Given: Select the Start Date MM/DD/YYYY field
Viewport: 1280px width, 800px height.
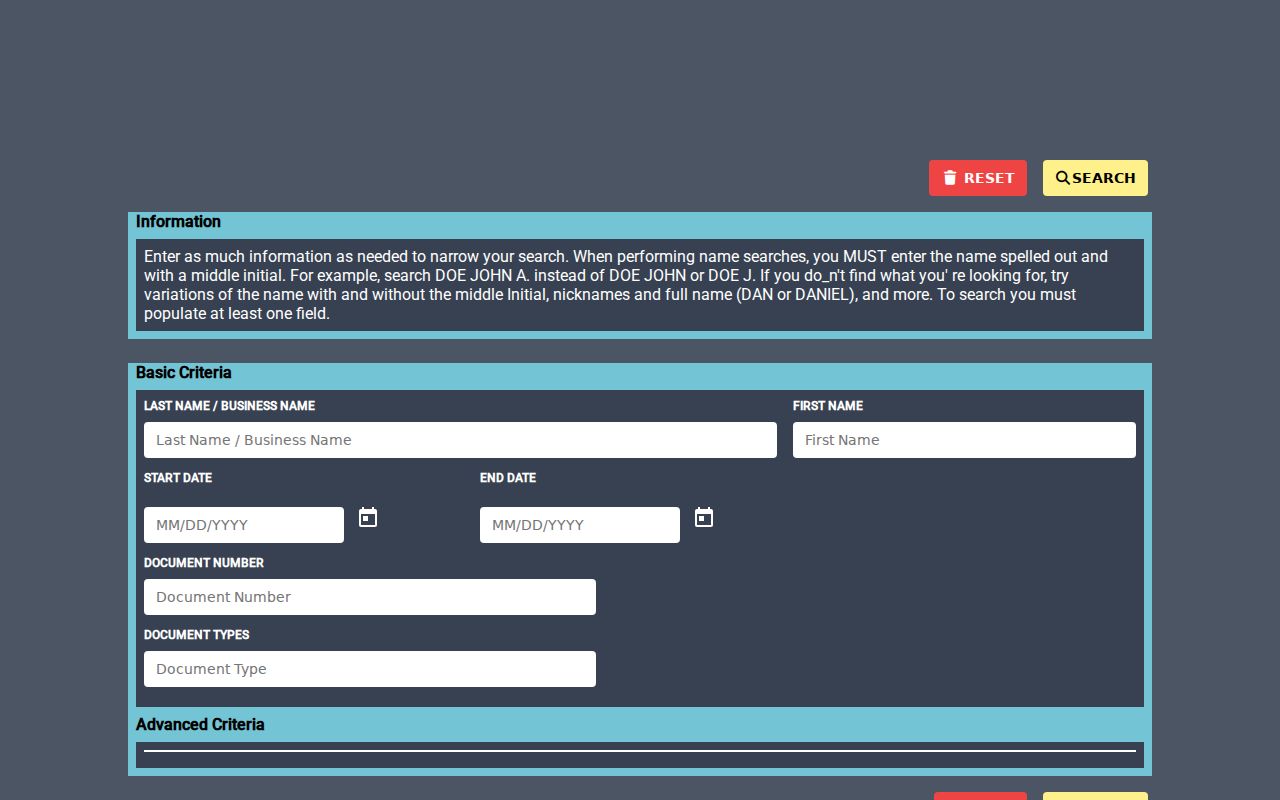Looking at the screenshot, I should (244, 525).
